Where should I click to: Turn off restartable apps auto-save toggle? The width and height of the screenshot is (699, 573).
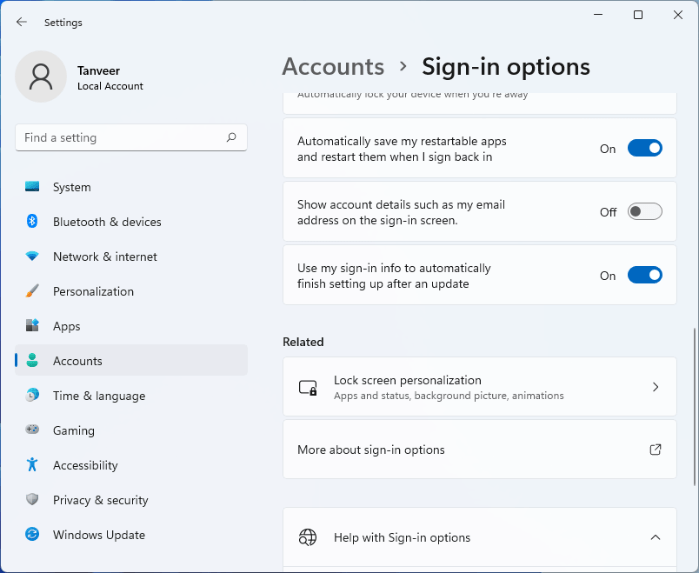[644, 148]
